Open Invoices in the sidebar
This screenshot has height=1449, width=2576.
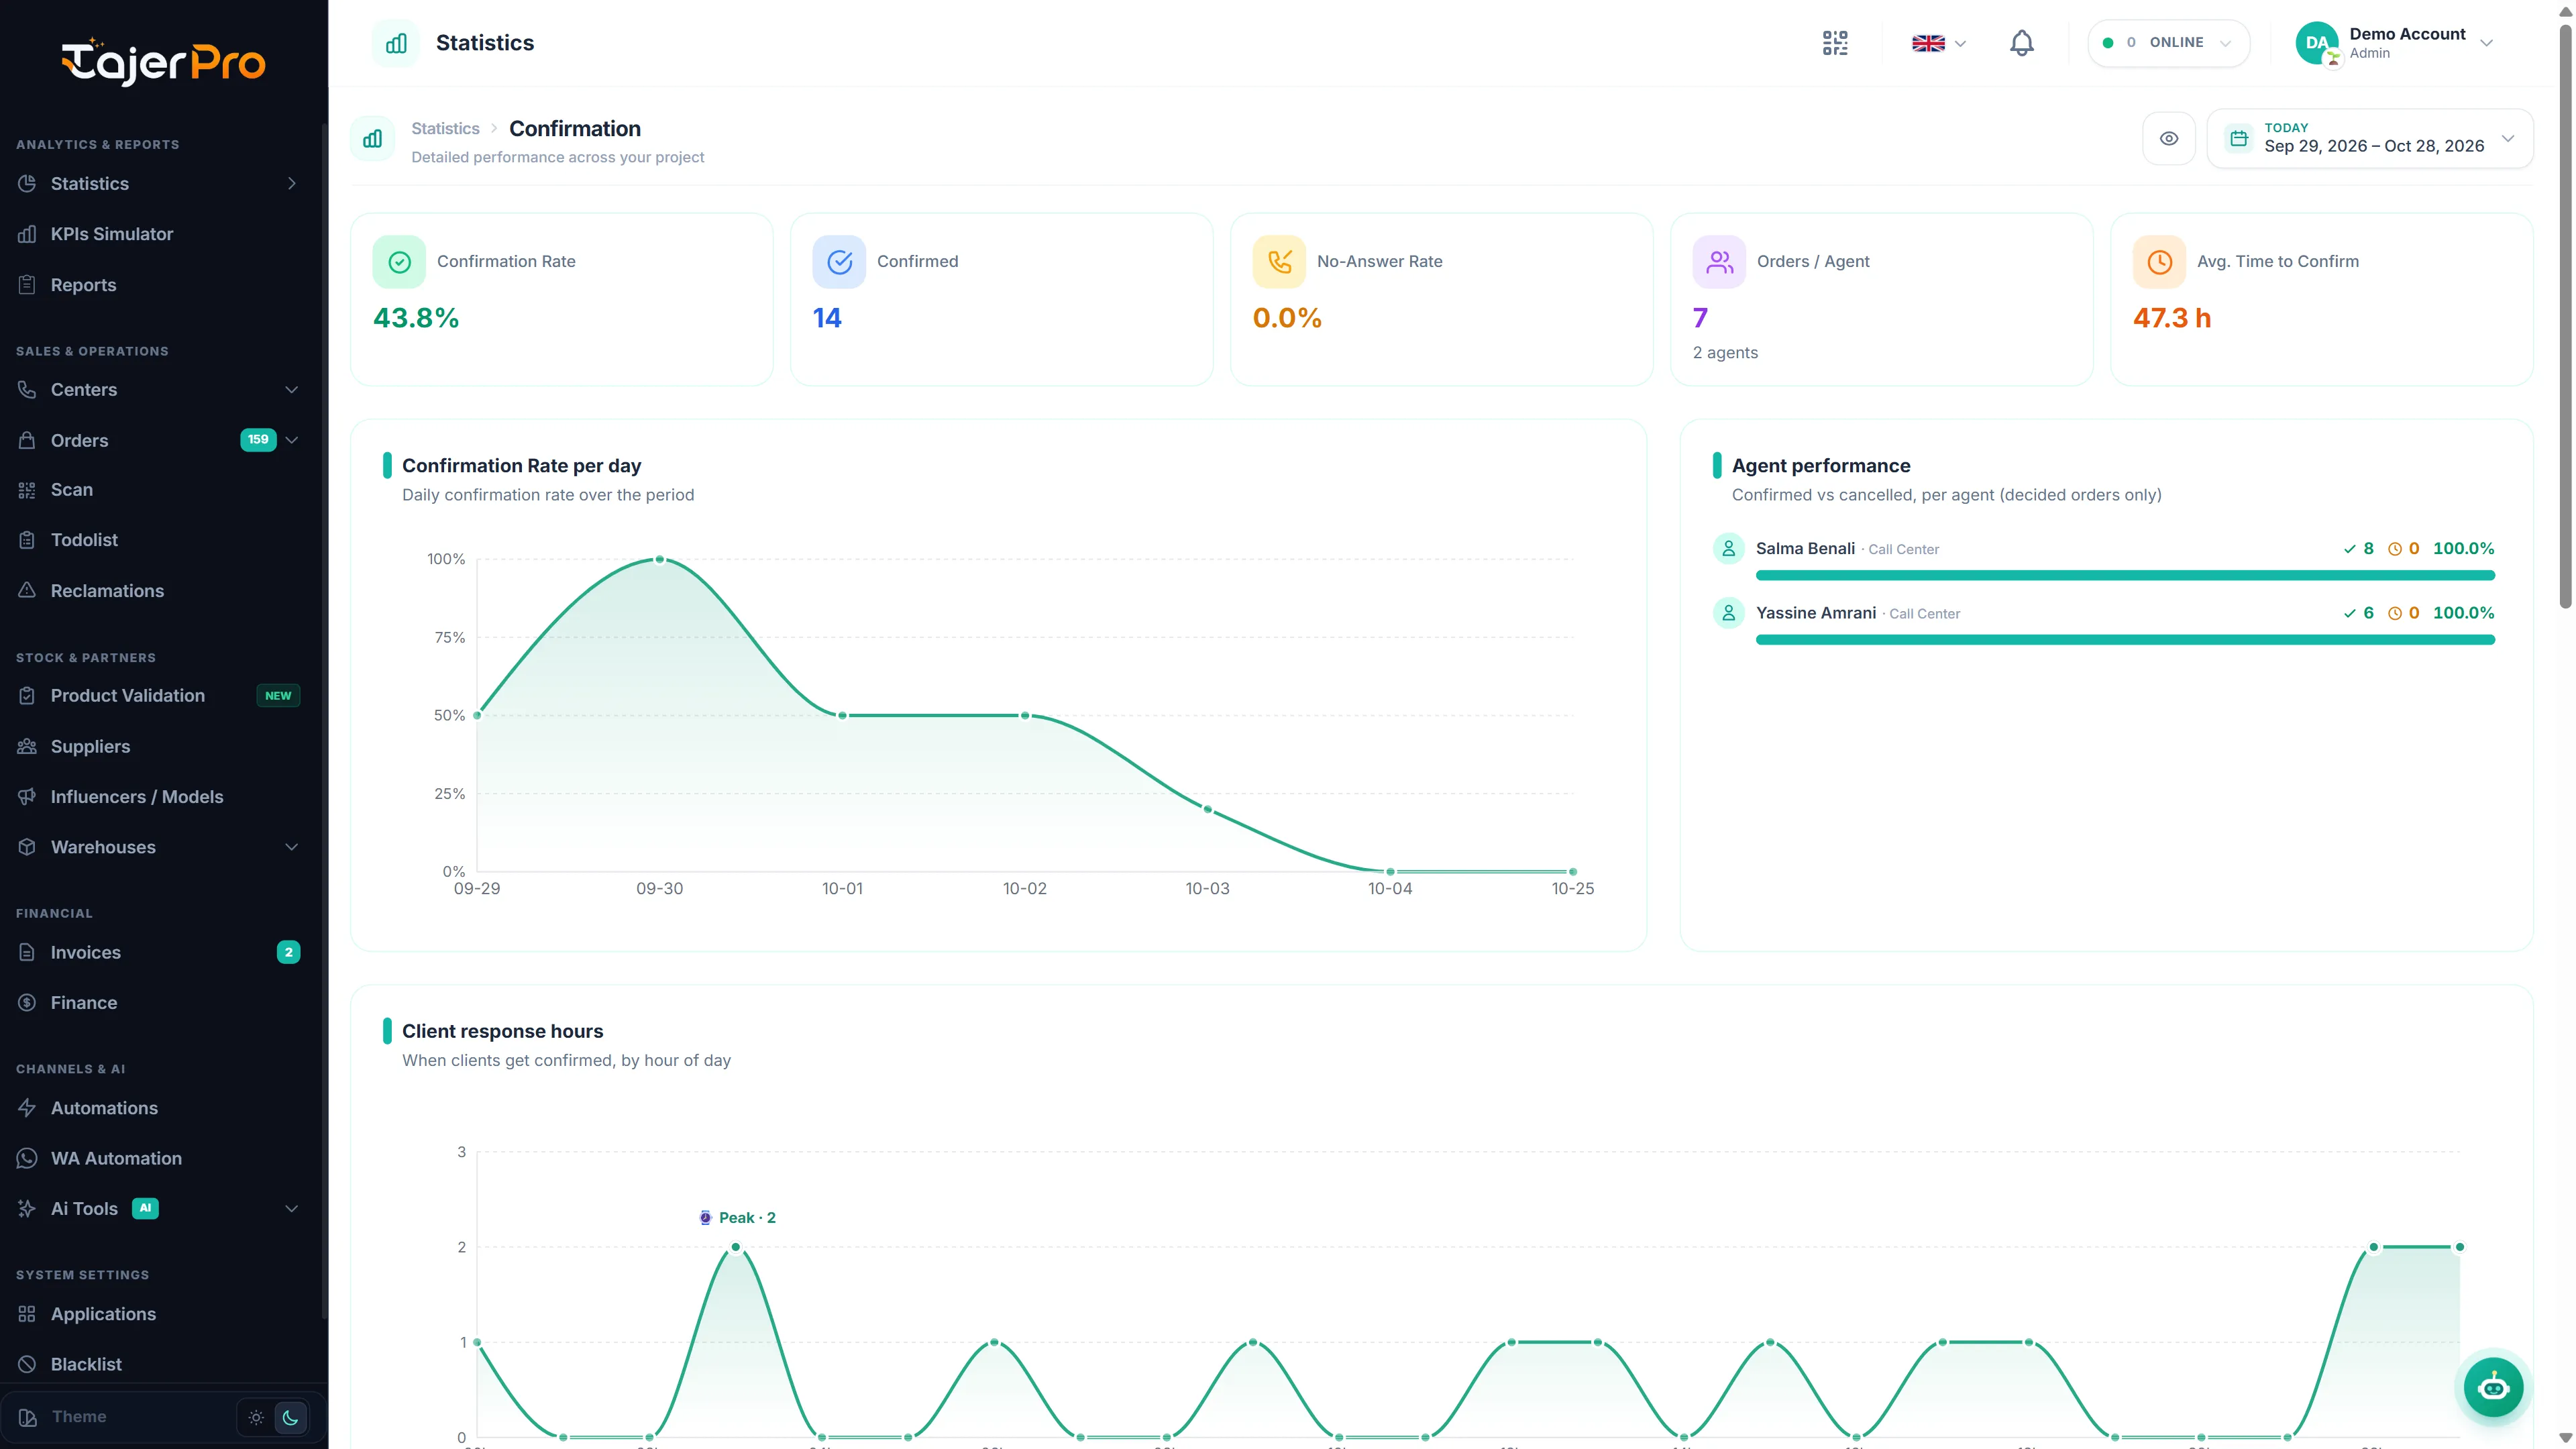(x=158, y=953)
